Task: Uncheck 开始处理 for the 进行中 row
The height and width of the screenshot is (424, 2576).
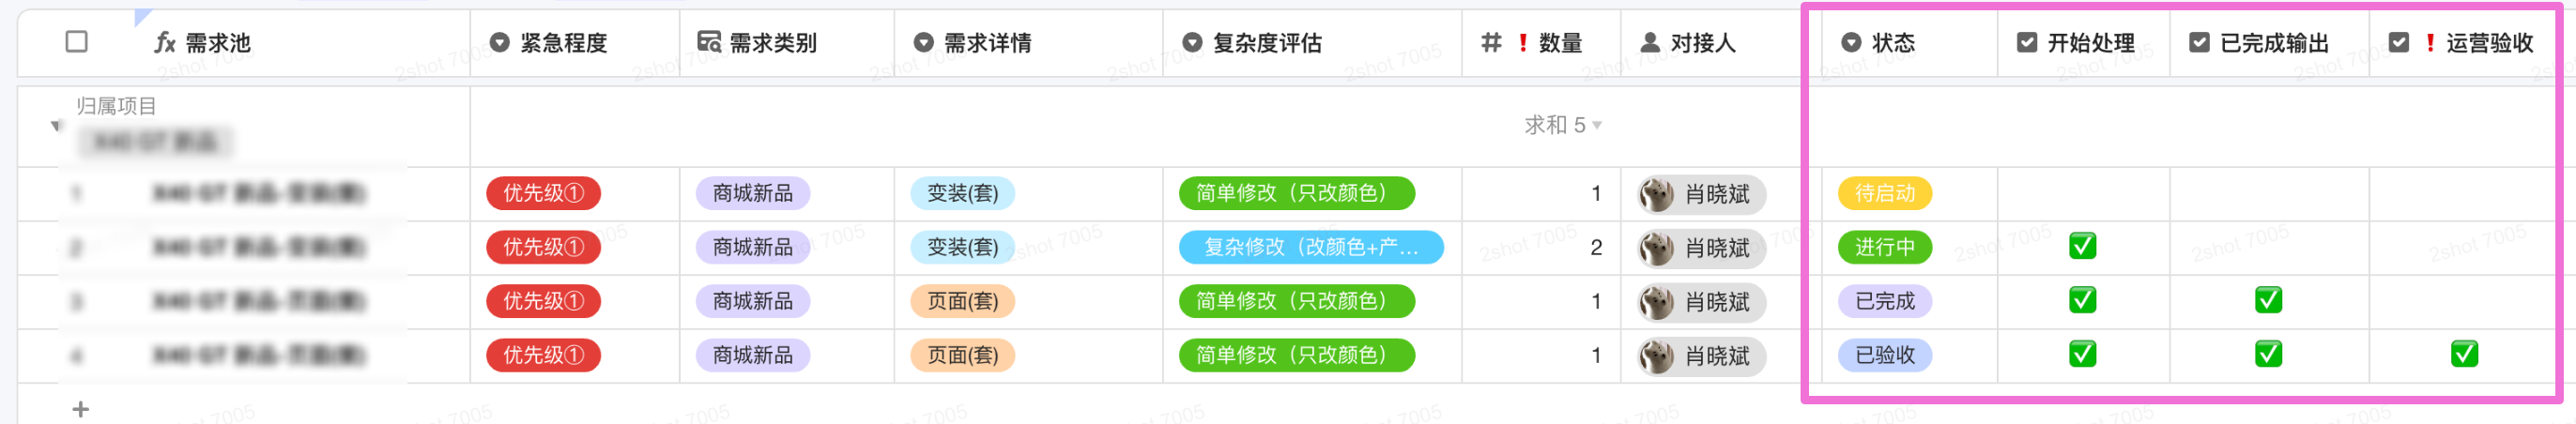Action: click(2082, 246)
